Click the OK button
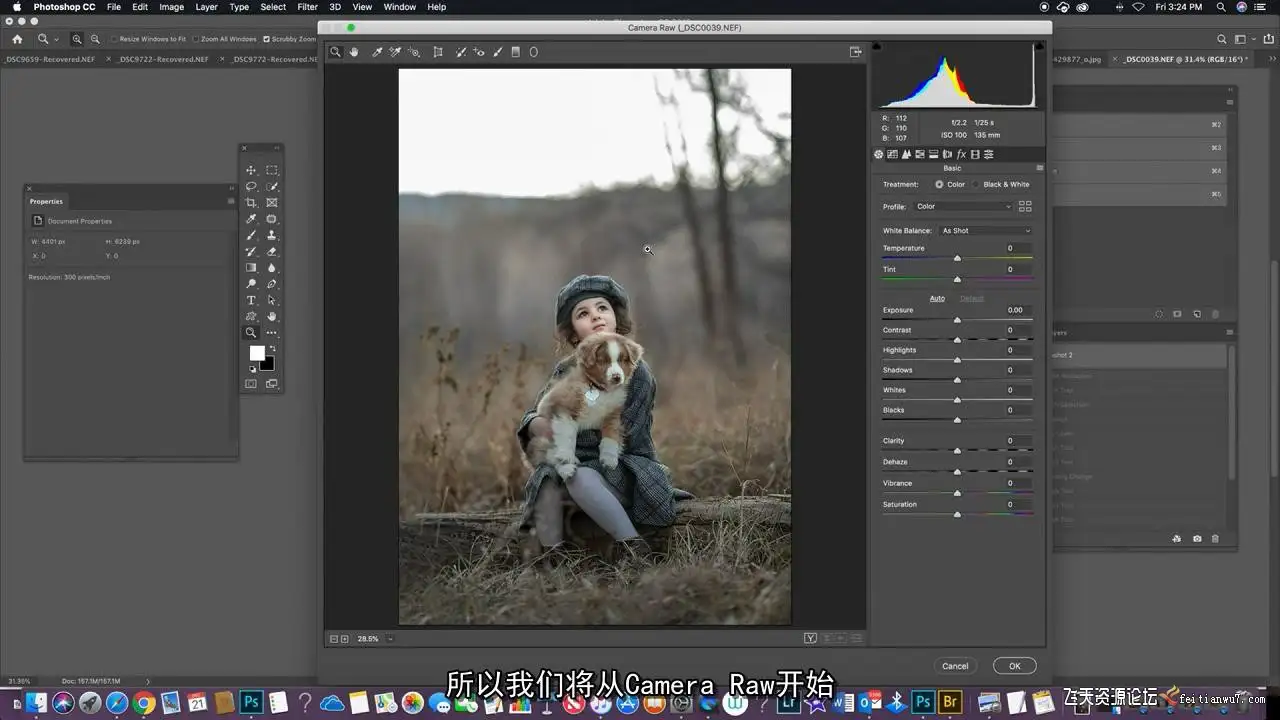Viewport: 1280px width, 720px height. 1014,666
